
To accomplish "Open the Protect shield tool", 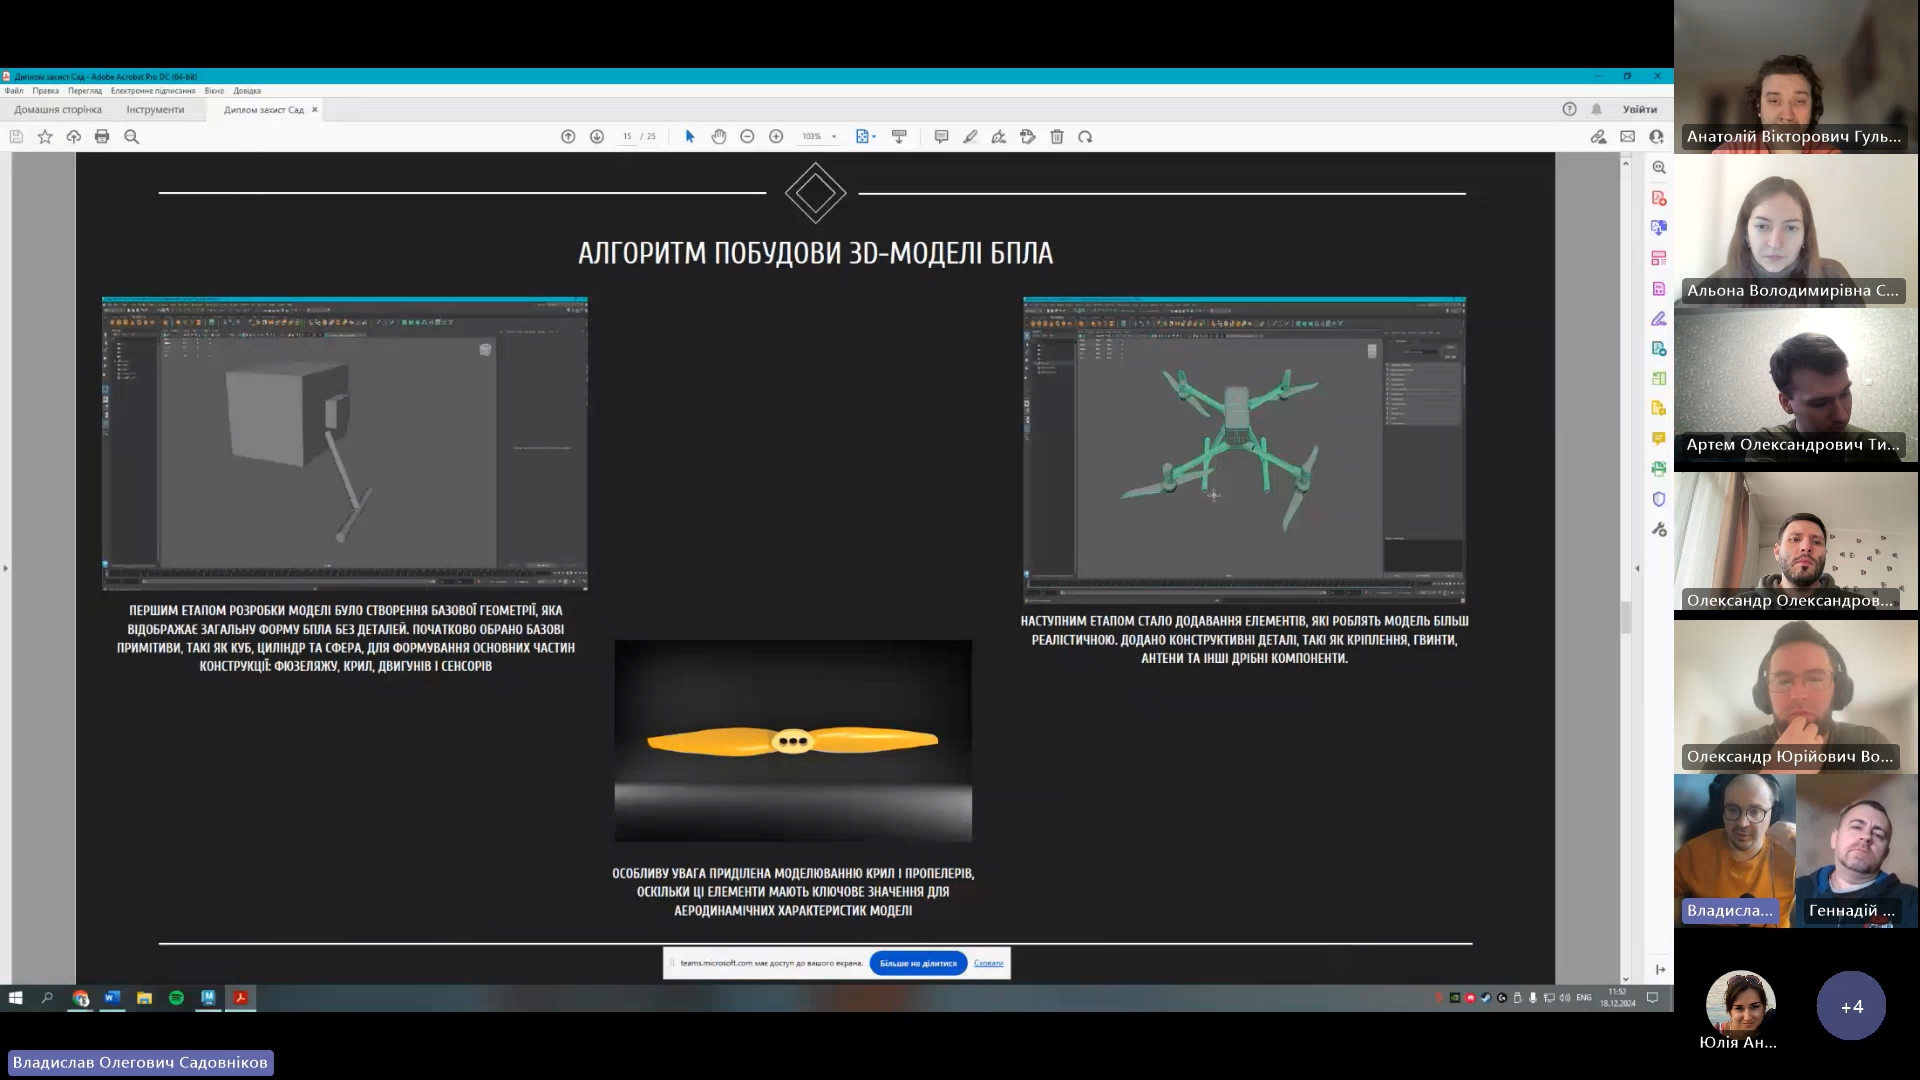I will pyautogui.click(x=1659, y=499).
